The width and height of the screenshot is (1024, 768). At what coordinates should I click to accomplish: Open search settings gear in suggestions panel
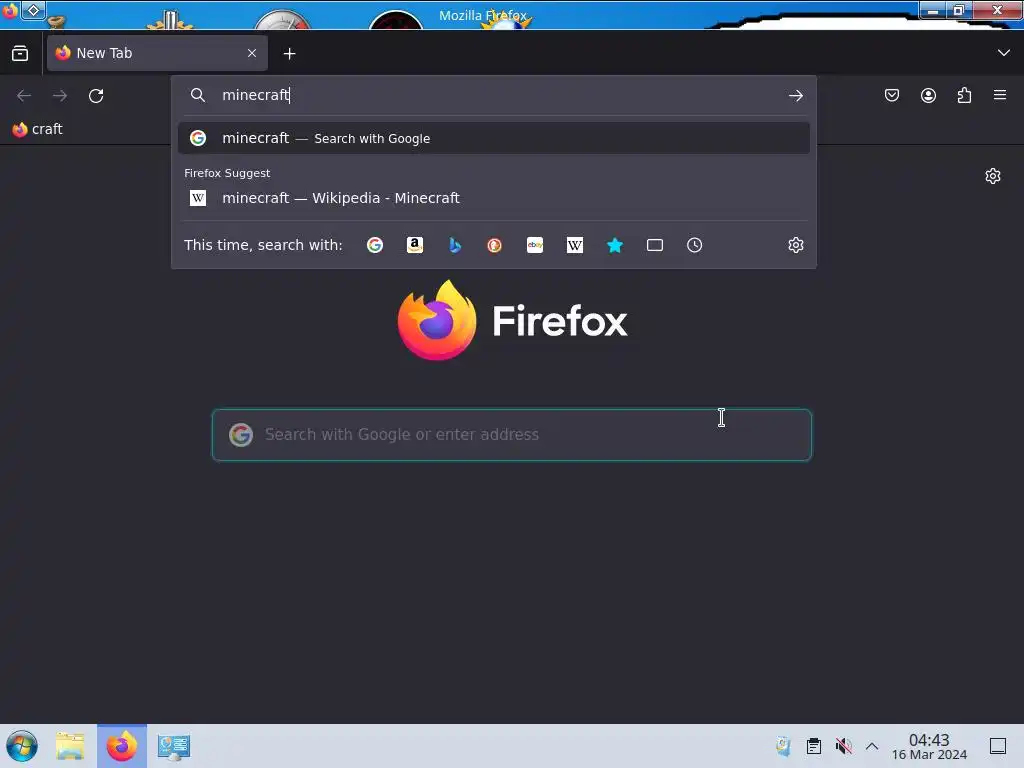coord(795,245)
